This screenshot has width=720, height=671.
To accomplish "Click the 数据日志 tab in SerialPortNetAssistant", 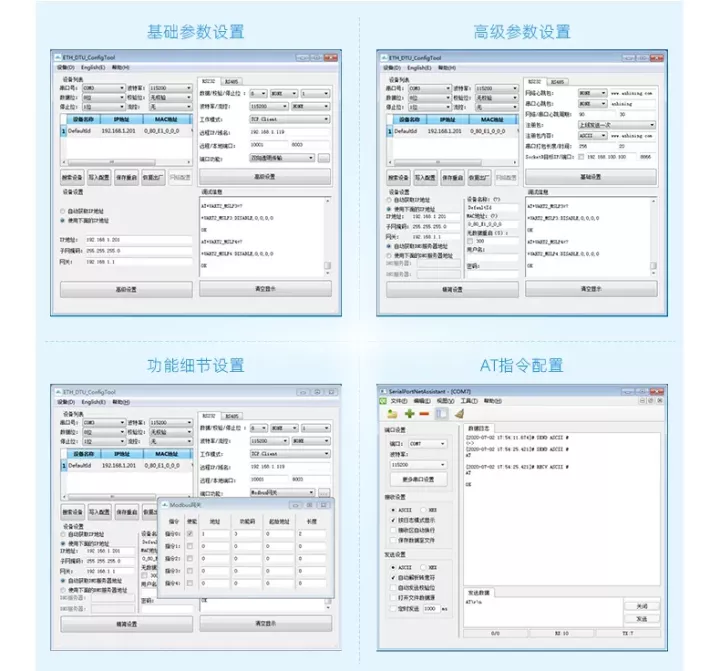I will [x=478, y=428].
